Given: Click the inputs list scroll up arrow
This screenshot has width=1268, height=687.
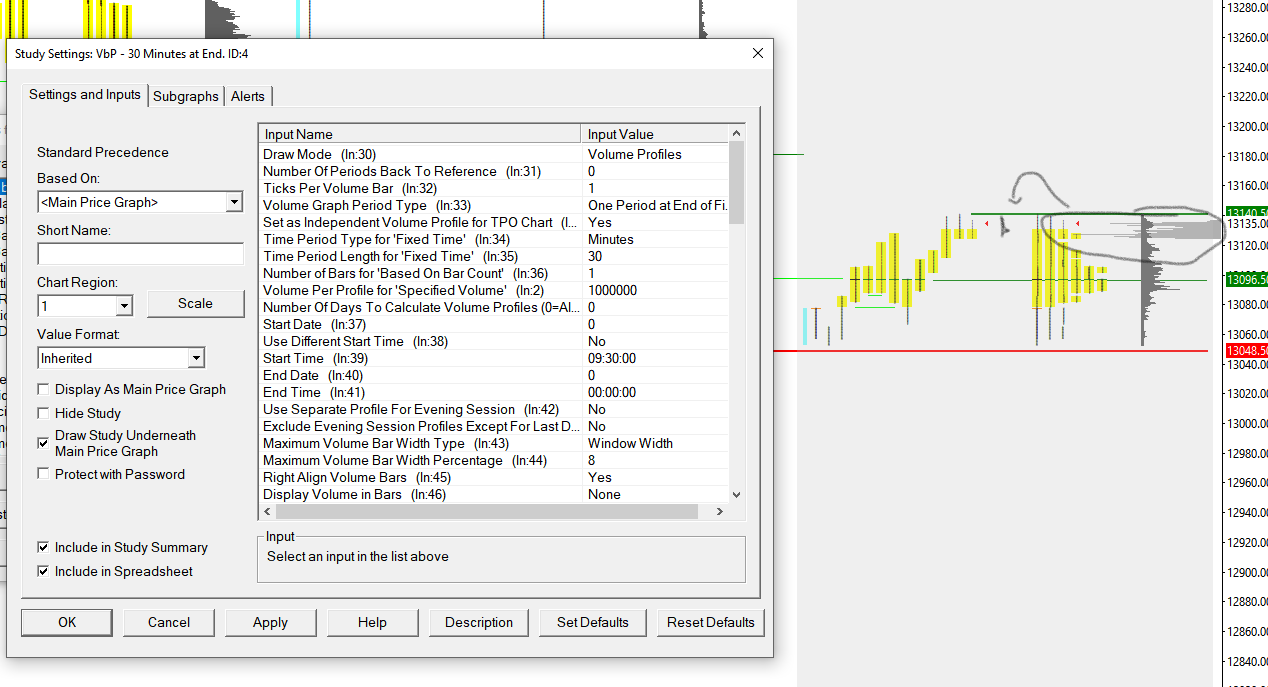Looking at the screenshot, I should pyautogui.click(x=737, y=133).
